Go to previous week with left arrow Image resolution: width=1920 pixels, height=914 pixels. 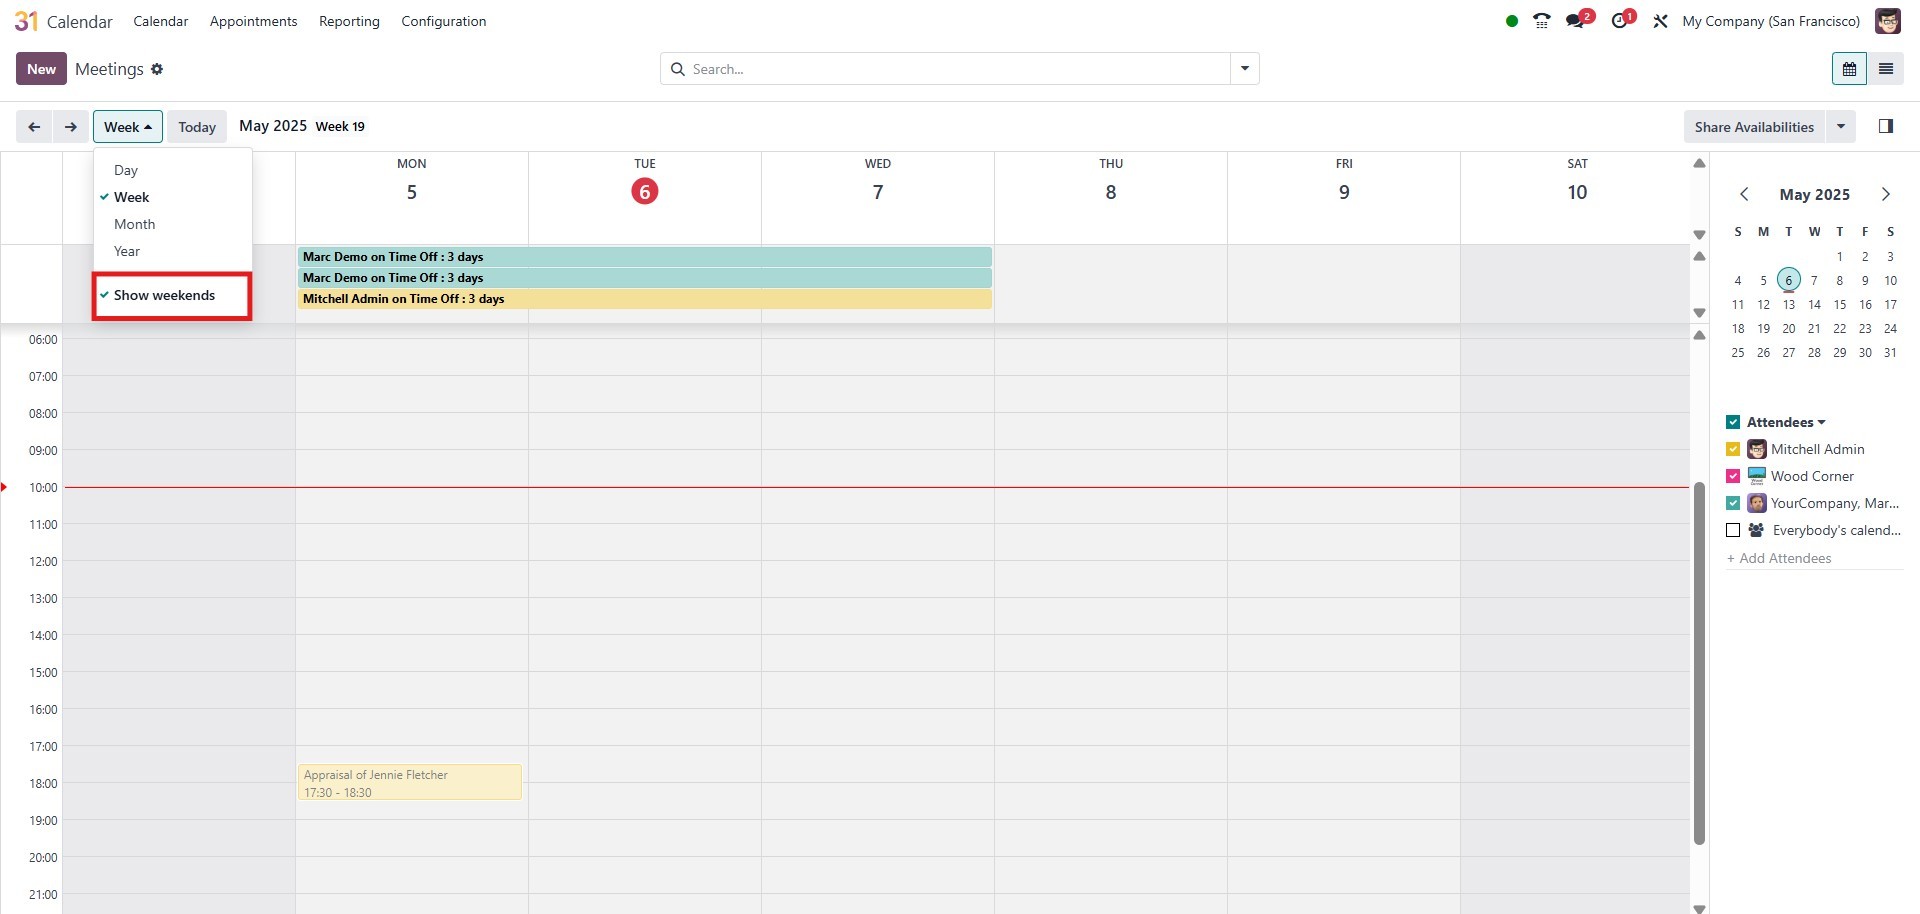(34, 127)
